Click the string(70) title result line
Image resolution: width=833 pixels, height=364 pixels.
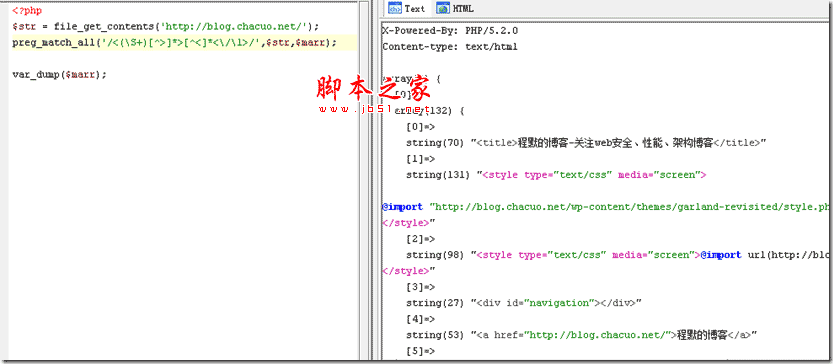pyautogui.click(x=586, y=142)
